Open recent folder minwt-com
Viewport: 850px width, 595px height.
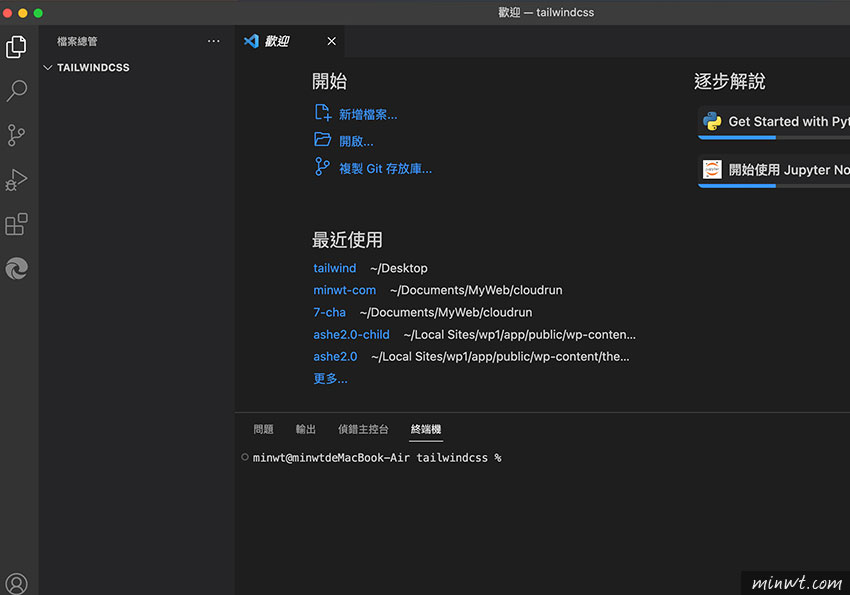(344, 290)
